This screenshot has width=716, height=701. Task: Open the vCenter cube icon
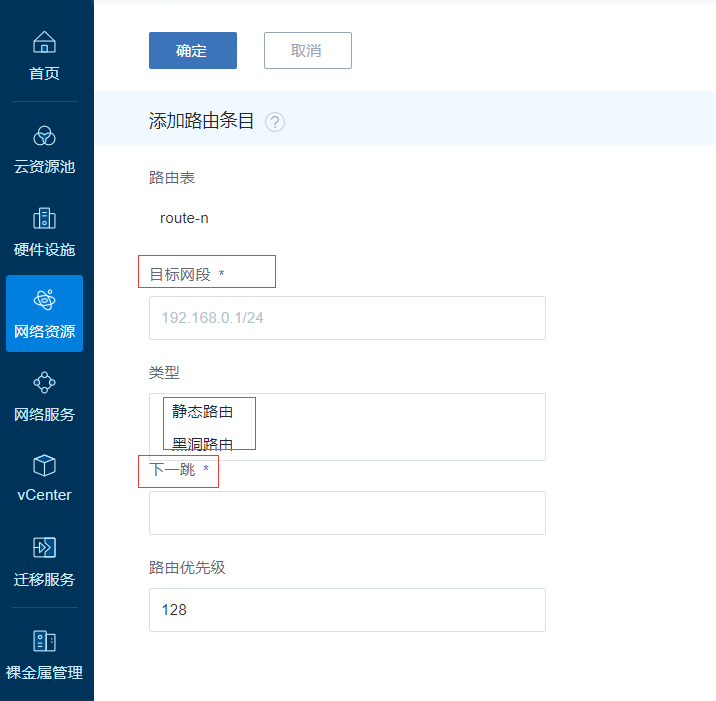[44, 465]
